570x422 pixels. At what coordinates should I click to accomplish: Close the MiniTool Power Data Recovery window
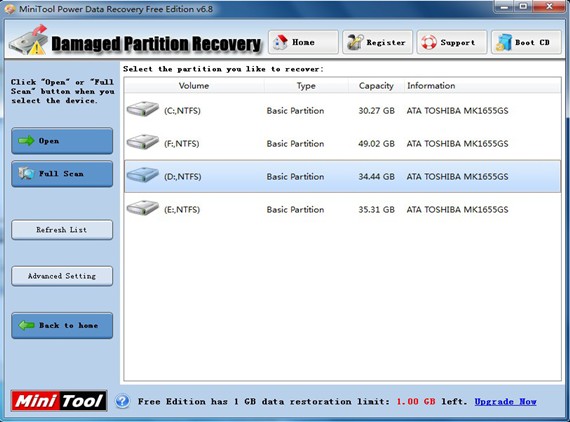click(549, 7)
